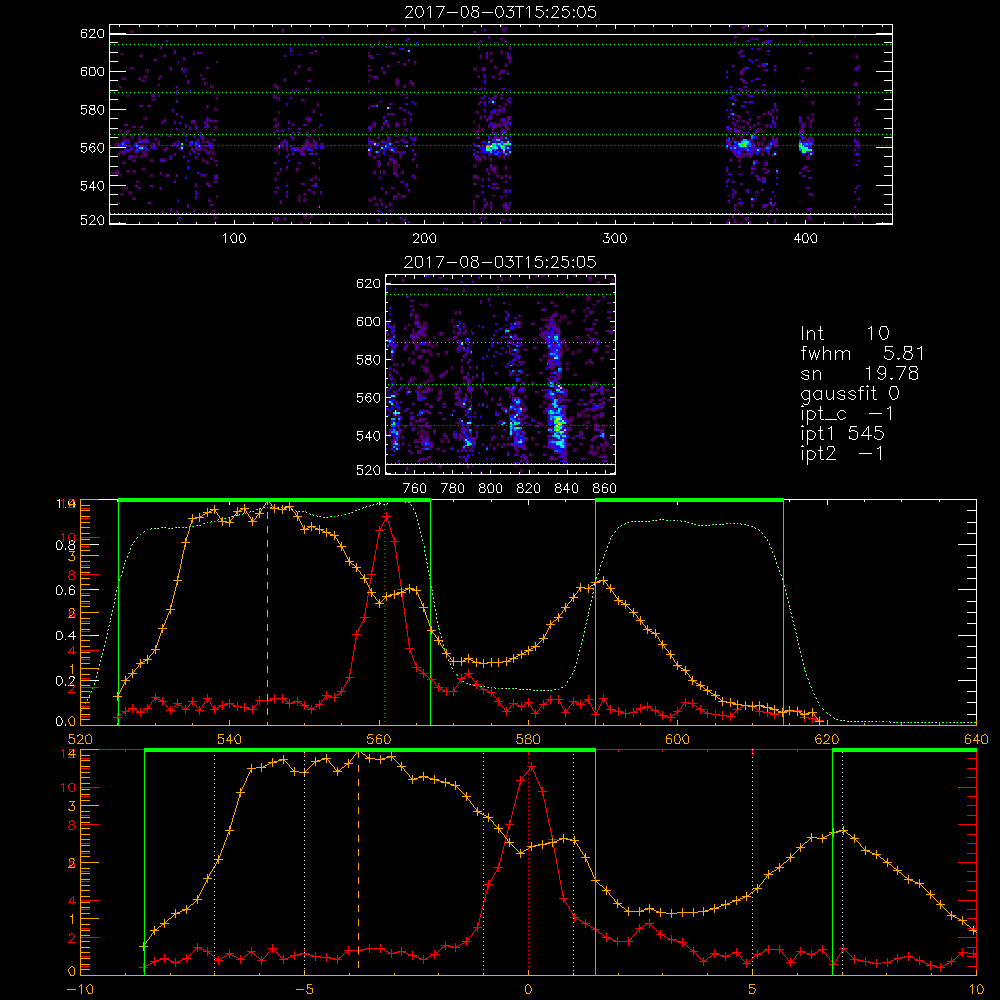Click the orange x-axis label 5 on bottom plot
This screenshot has height=1000, width=1000.
753,990
